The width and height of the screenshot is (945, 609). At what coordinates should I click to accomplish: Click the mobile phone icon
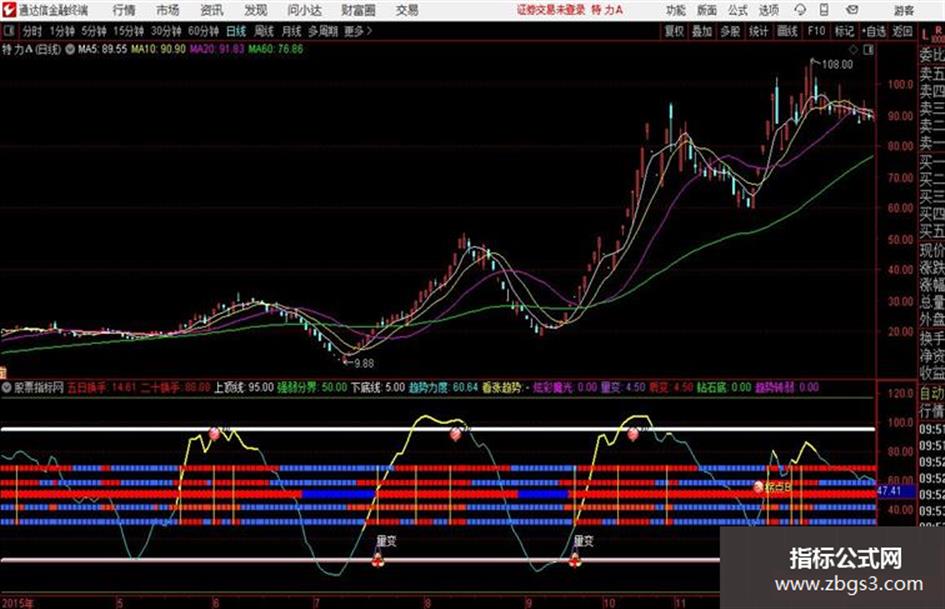click(x=824, y=10)
